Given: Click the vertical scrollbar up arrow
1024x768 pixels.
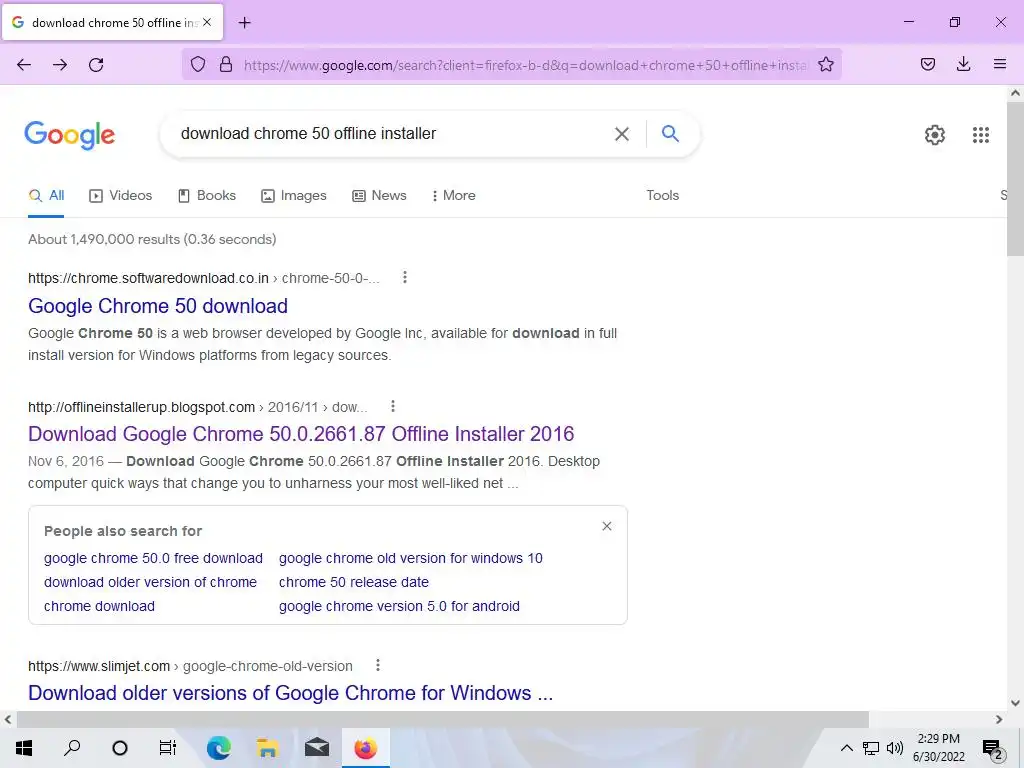Looking at the screenshot, I should [1015, 93].
